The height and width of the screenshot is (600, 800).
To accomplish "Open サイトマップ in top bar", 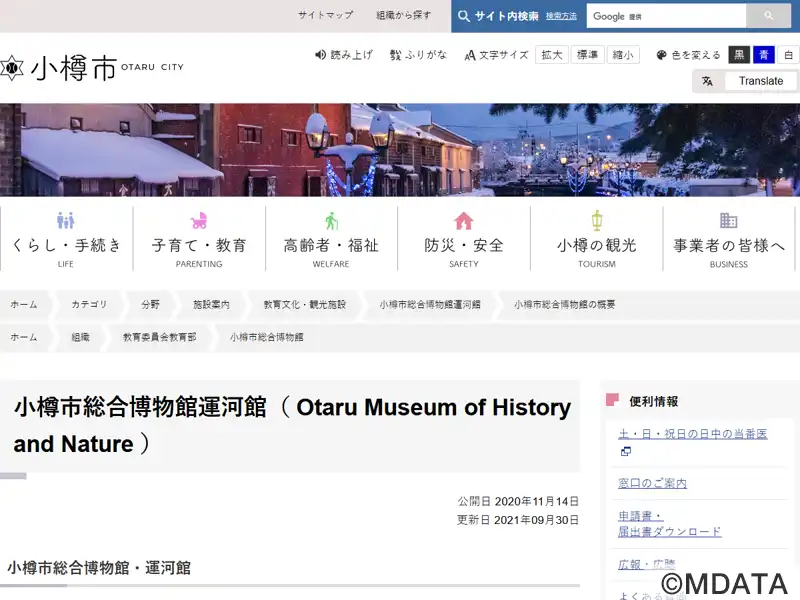I will click(x=325, y=15).
